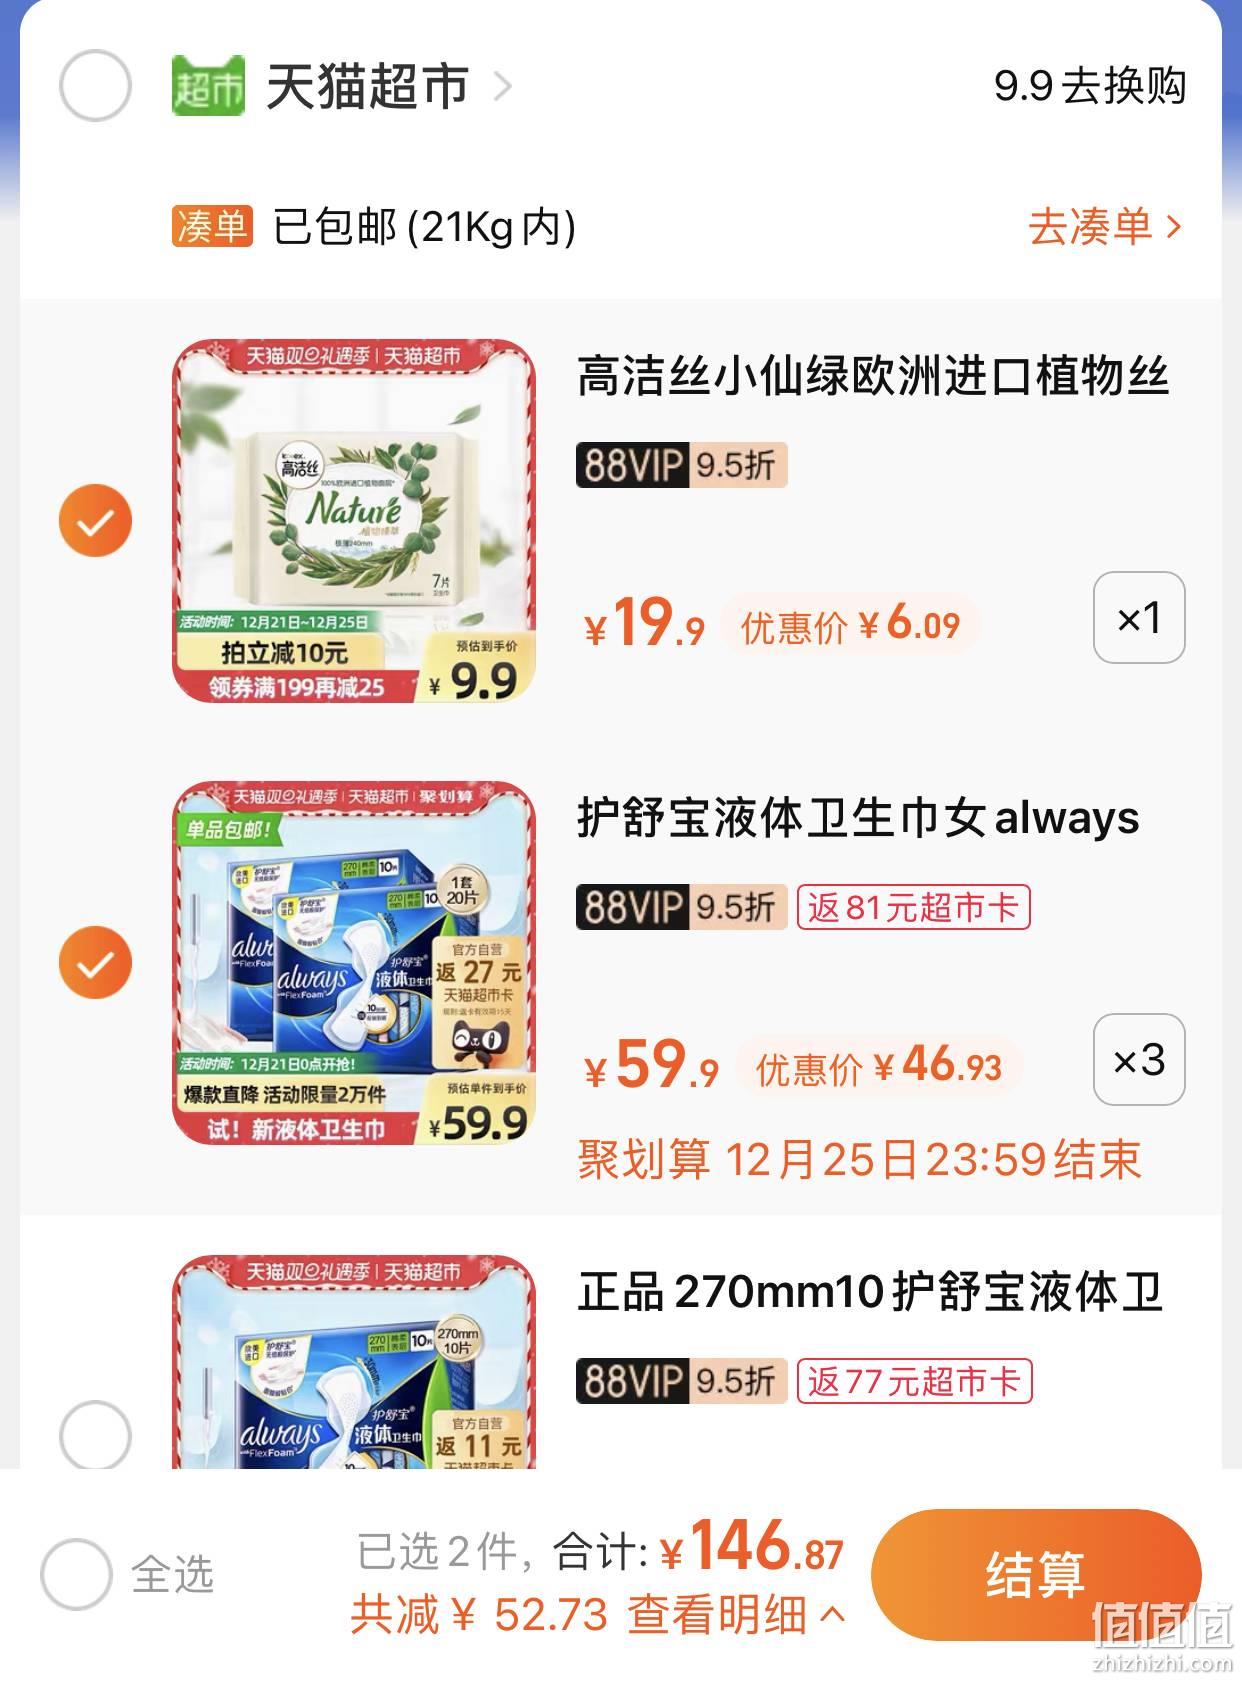Tap 9.9去换购 redemption link

tap(1089, 86)
